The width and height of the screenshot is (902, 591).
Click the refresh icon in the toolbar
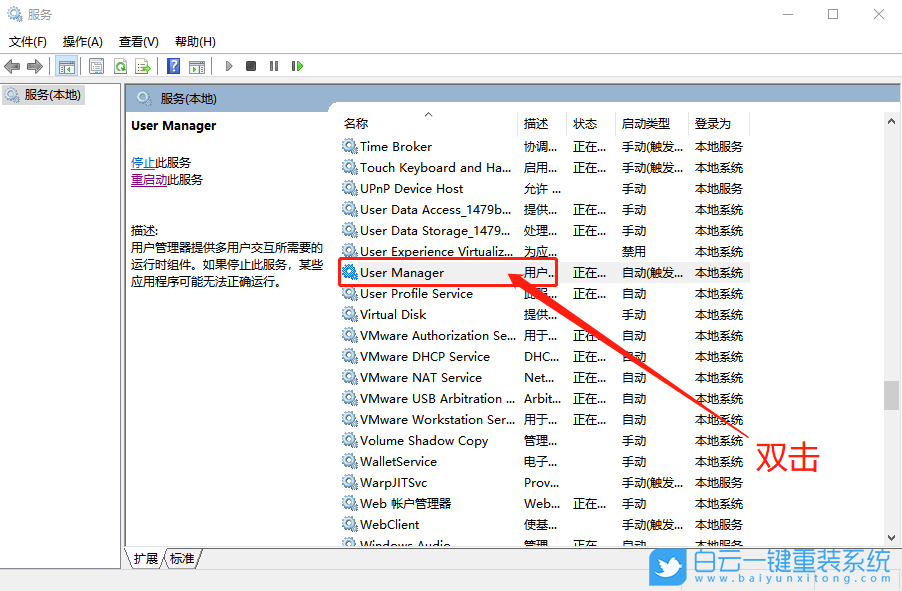coord(121,66)
